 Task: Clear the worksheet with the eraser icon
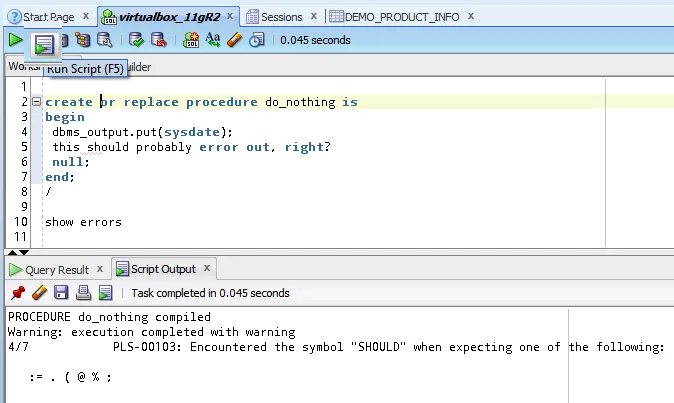click(235, 40)
